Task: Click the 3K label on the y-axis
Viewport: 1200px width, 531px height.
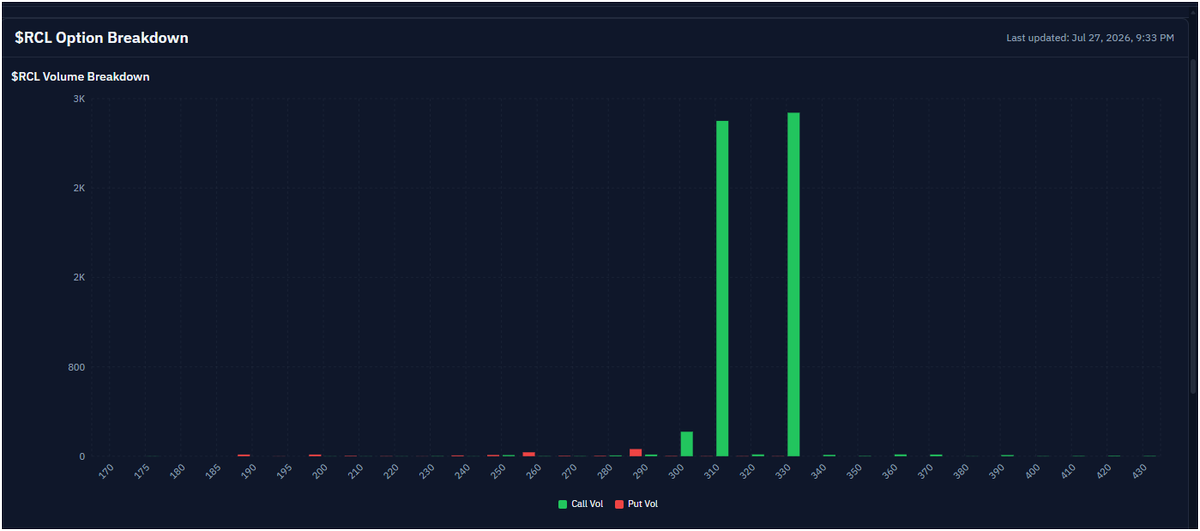Action: coord(79,99)
